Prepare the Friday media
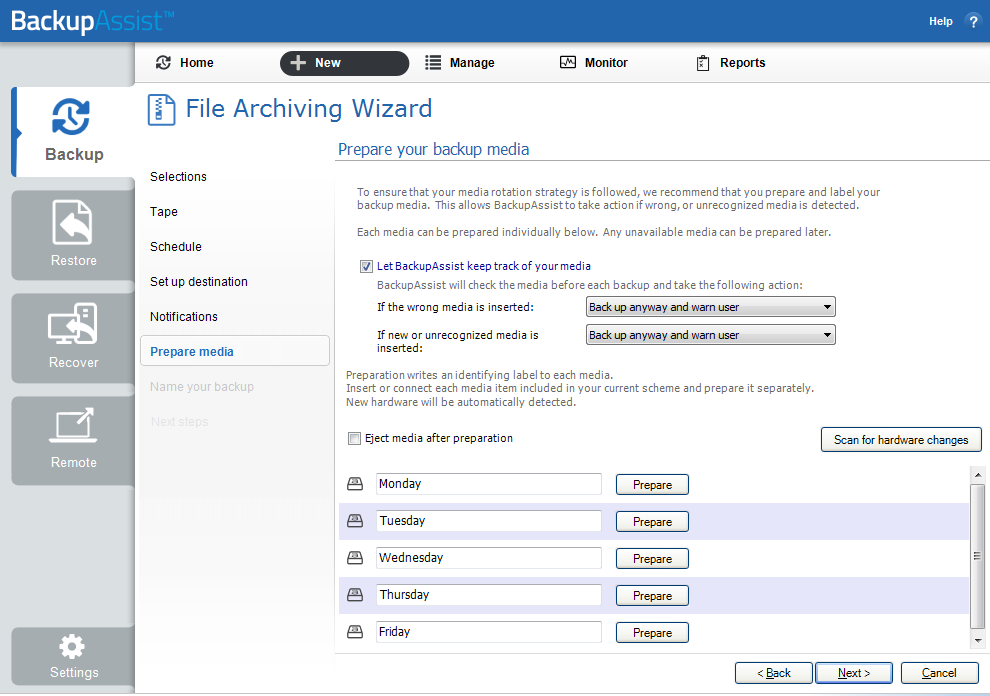Image resolution: width=990 pixels, height=696 pixels. click(x=652, y=632)
